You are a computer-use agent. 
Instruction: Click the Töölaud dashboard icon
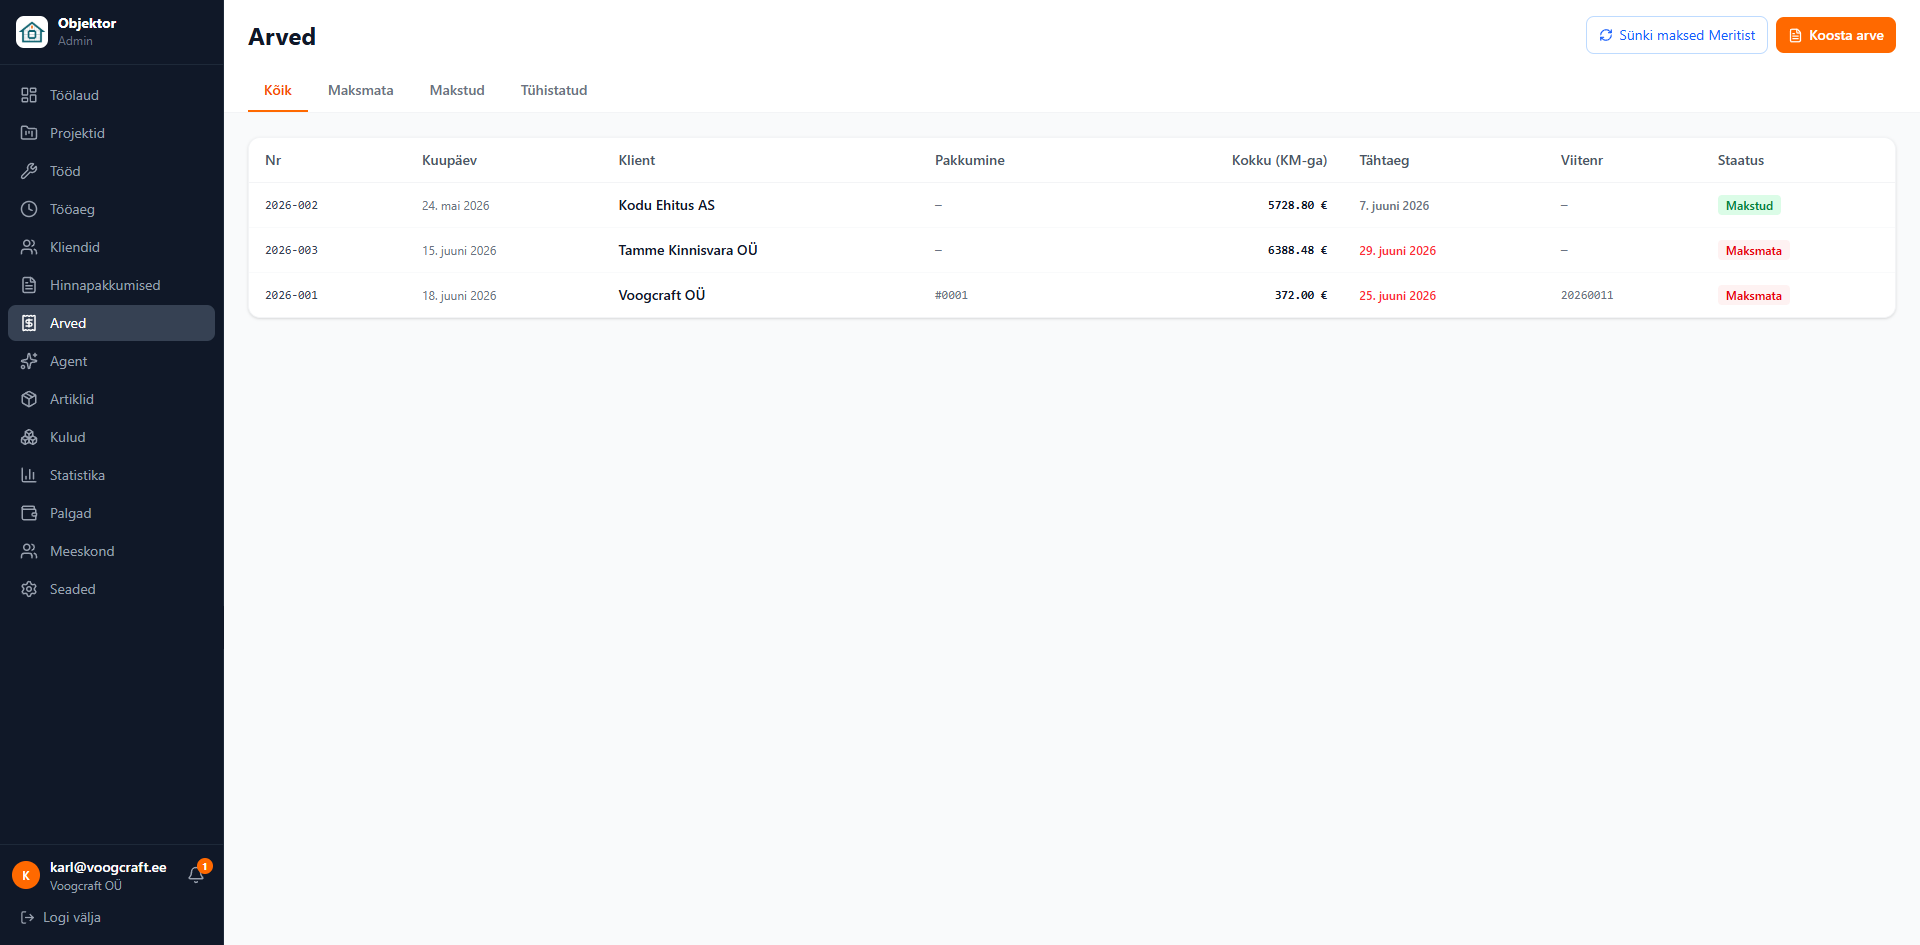coord(29,95)
